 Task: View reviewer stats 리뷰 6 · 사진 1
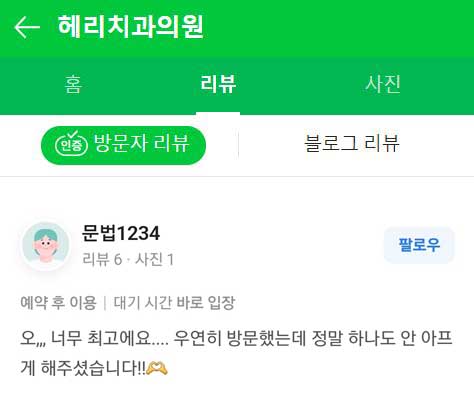128,259
